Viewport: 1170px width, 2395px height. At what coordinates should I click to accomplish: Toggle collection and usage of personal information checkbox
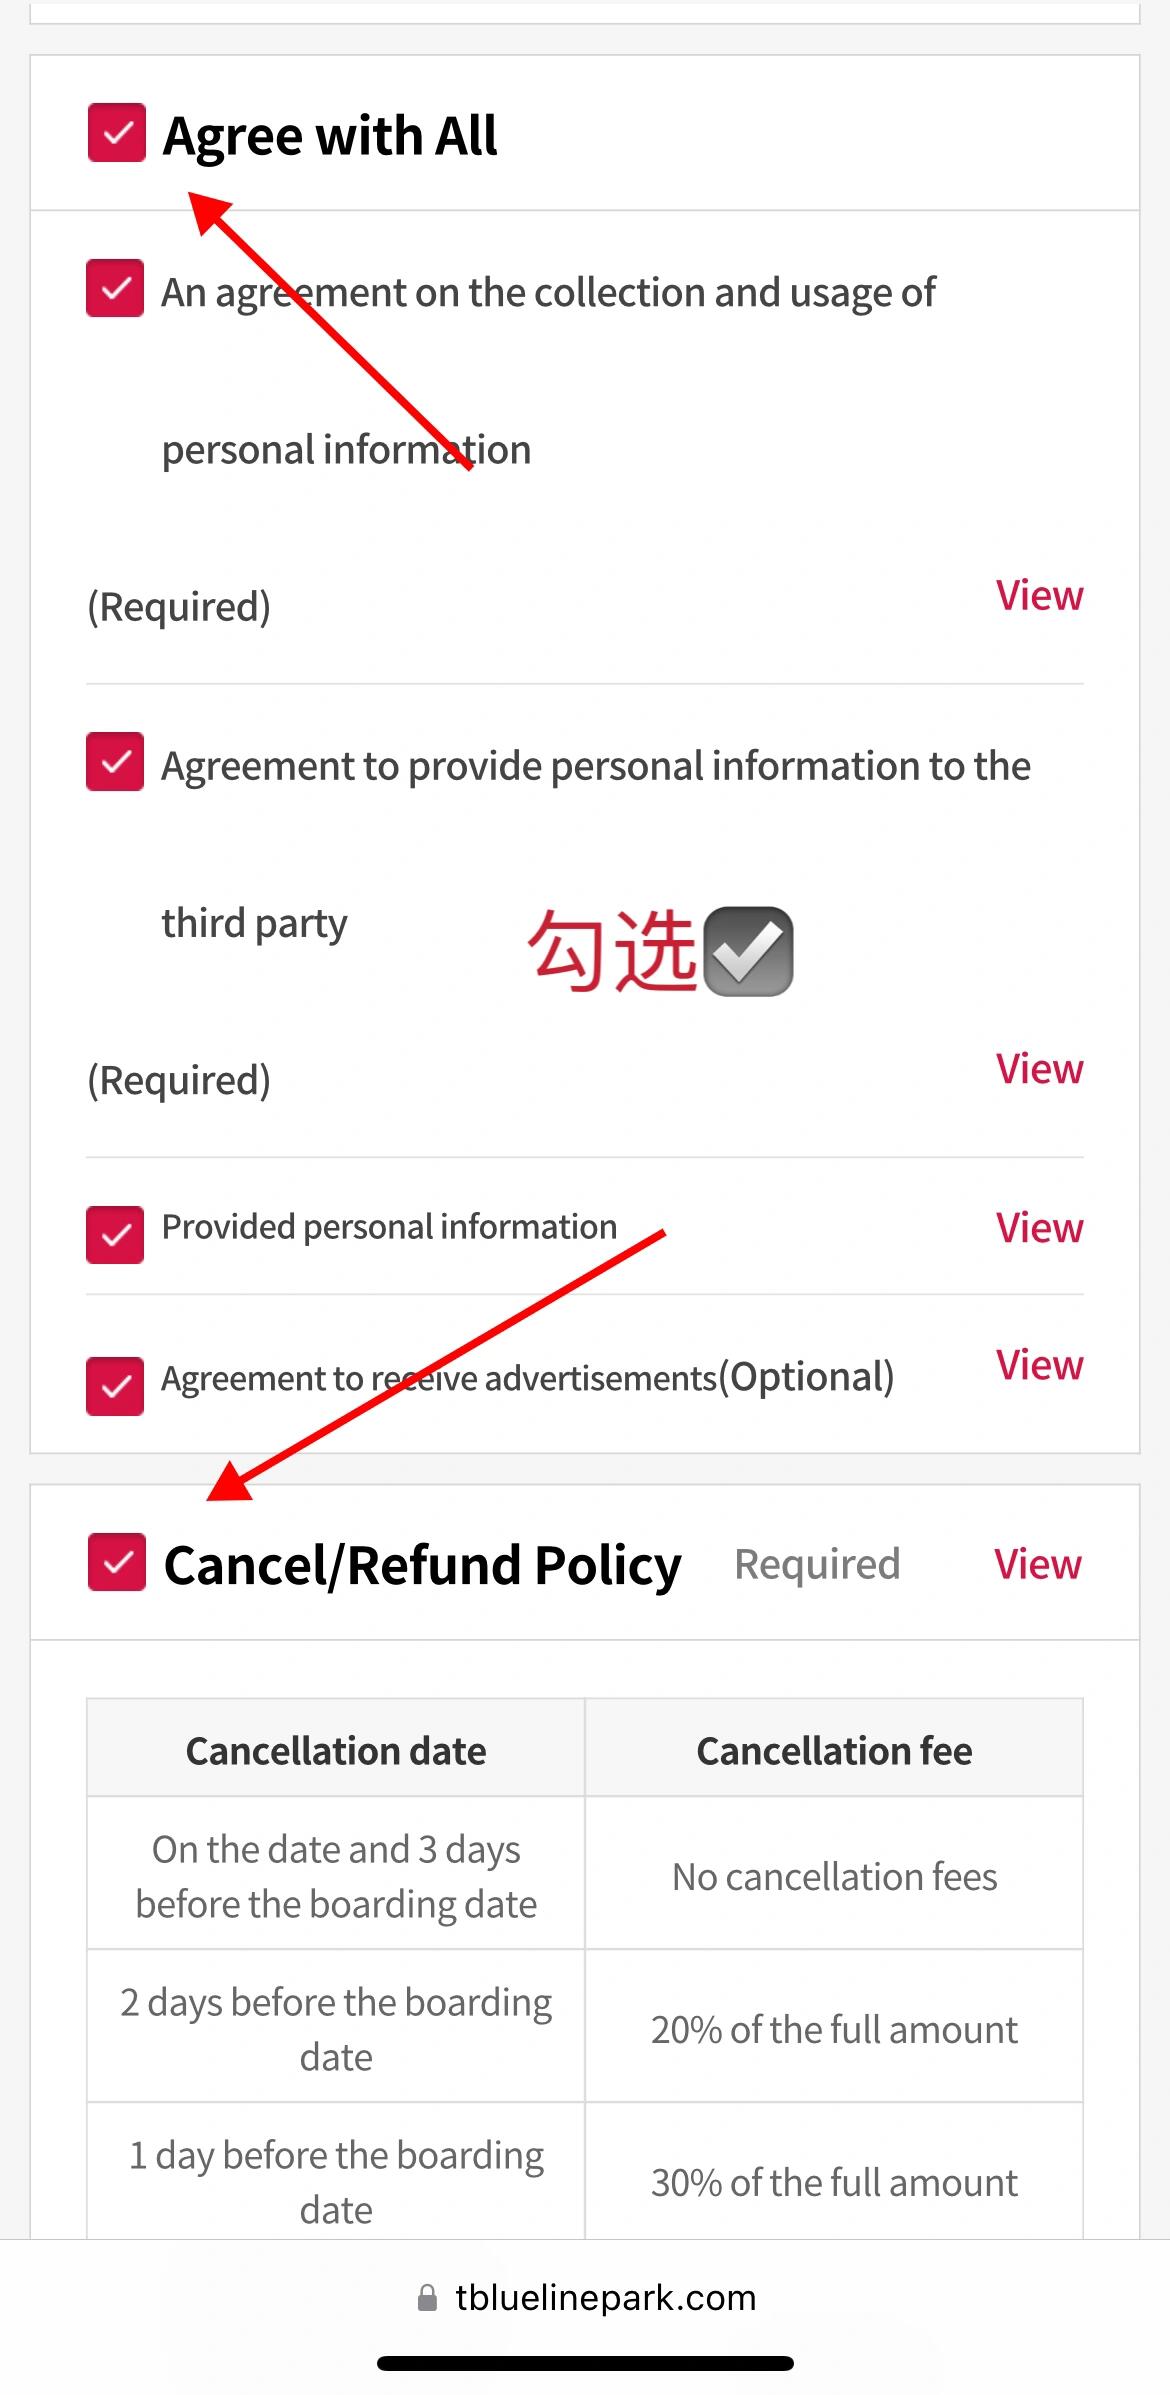click(115, 288)
